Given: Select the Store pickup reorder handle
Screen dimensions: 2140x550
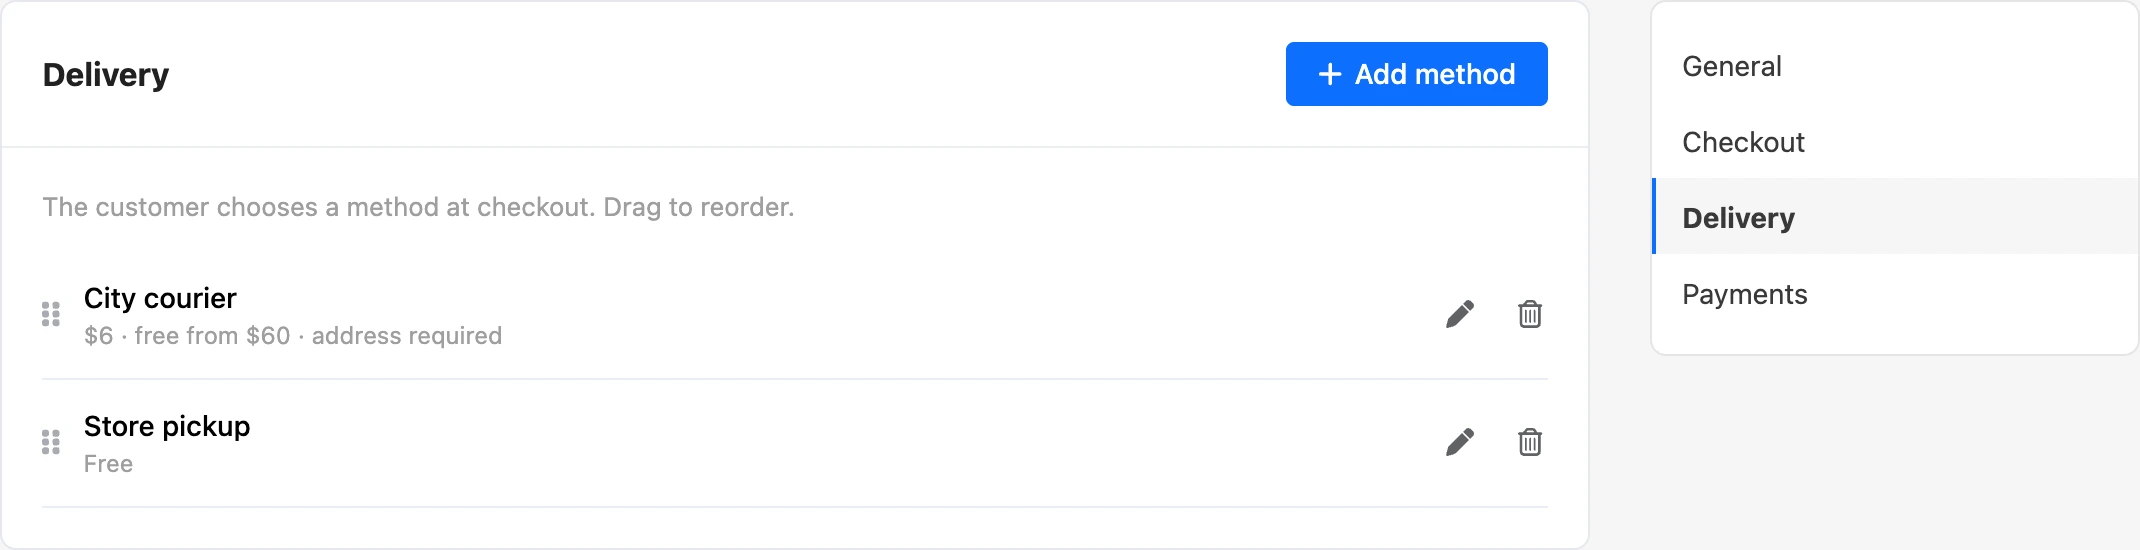Looking at the screenshot, I should pos(51,442).
